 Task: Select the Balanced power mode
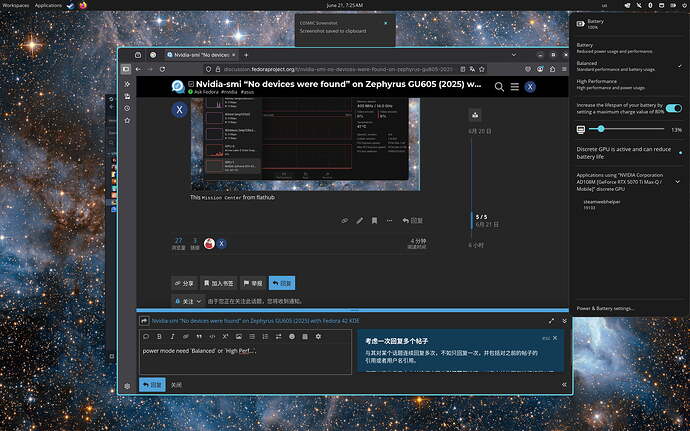tap(629, 66)
